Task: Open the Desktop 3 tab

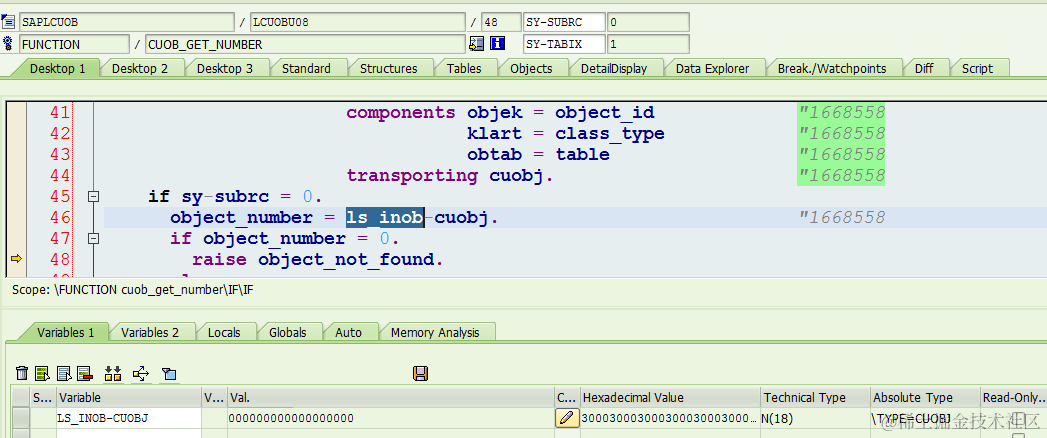Action: pos(224,68)
